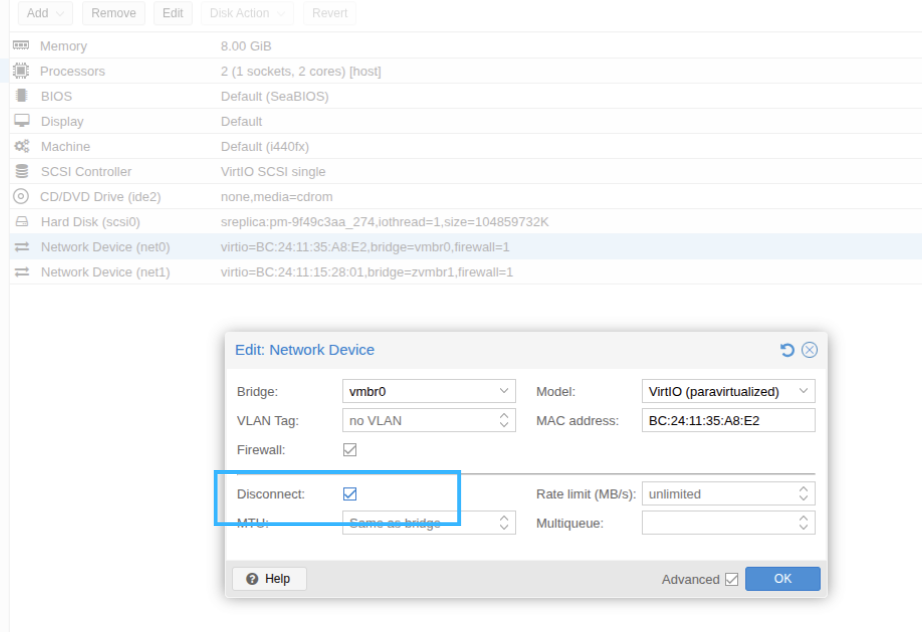Toggle the Firewall checkbox
The height and width of the screenshot is (632, 923).
[350, 450]
